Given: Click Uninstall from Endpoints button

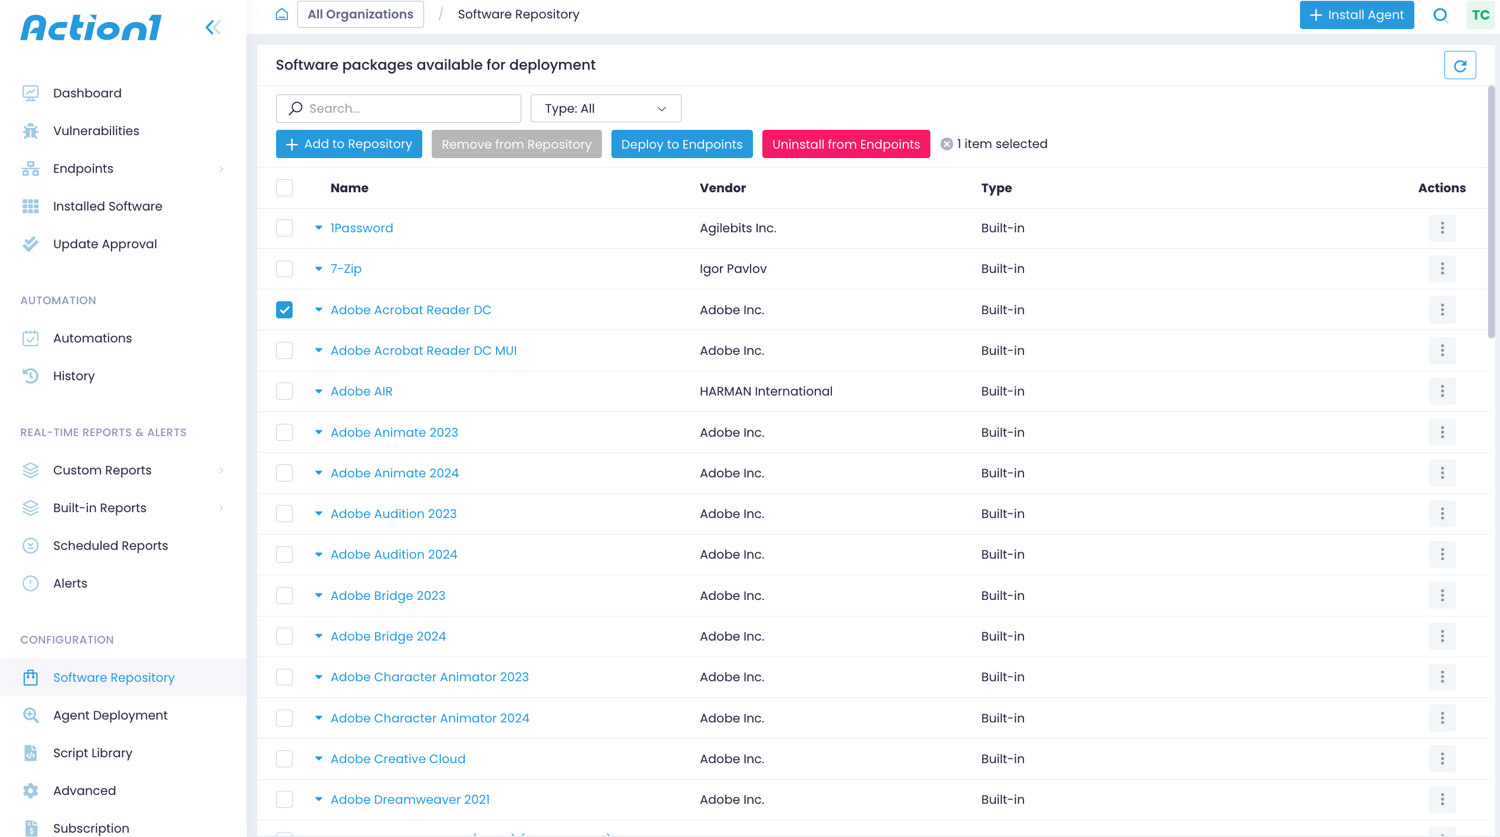Looking at the screenshot, I should 846,144.
